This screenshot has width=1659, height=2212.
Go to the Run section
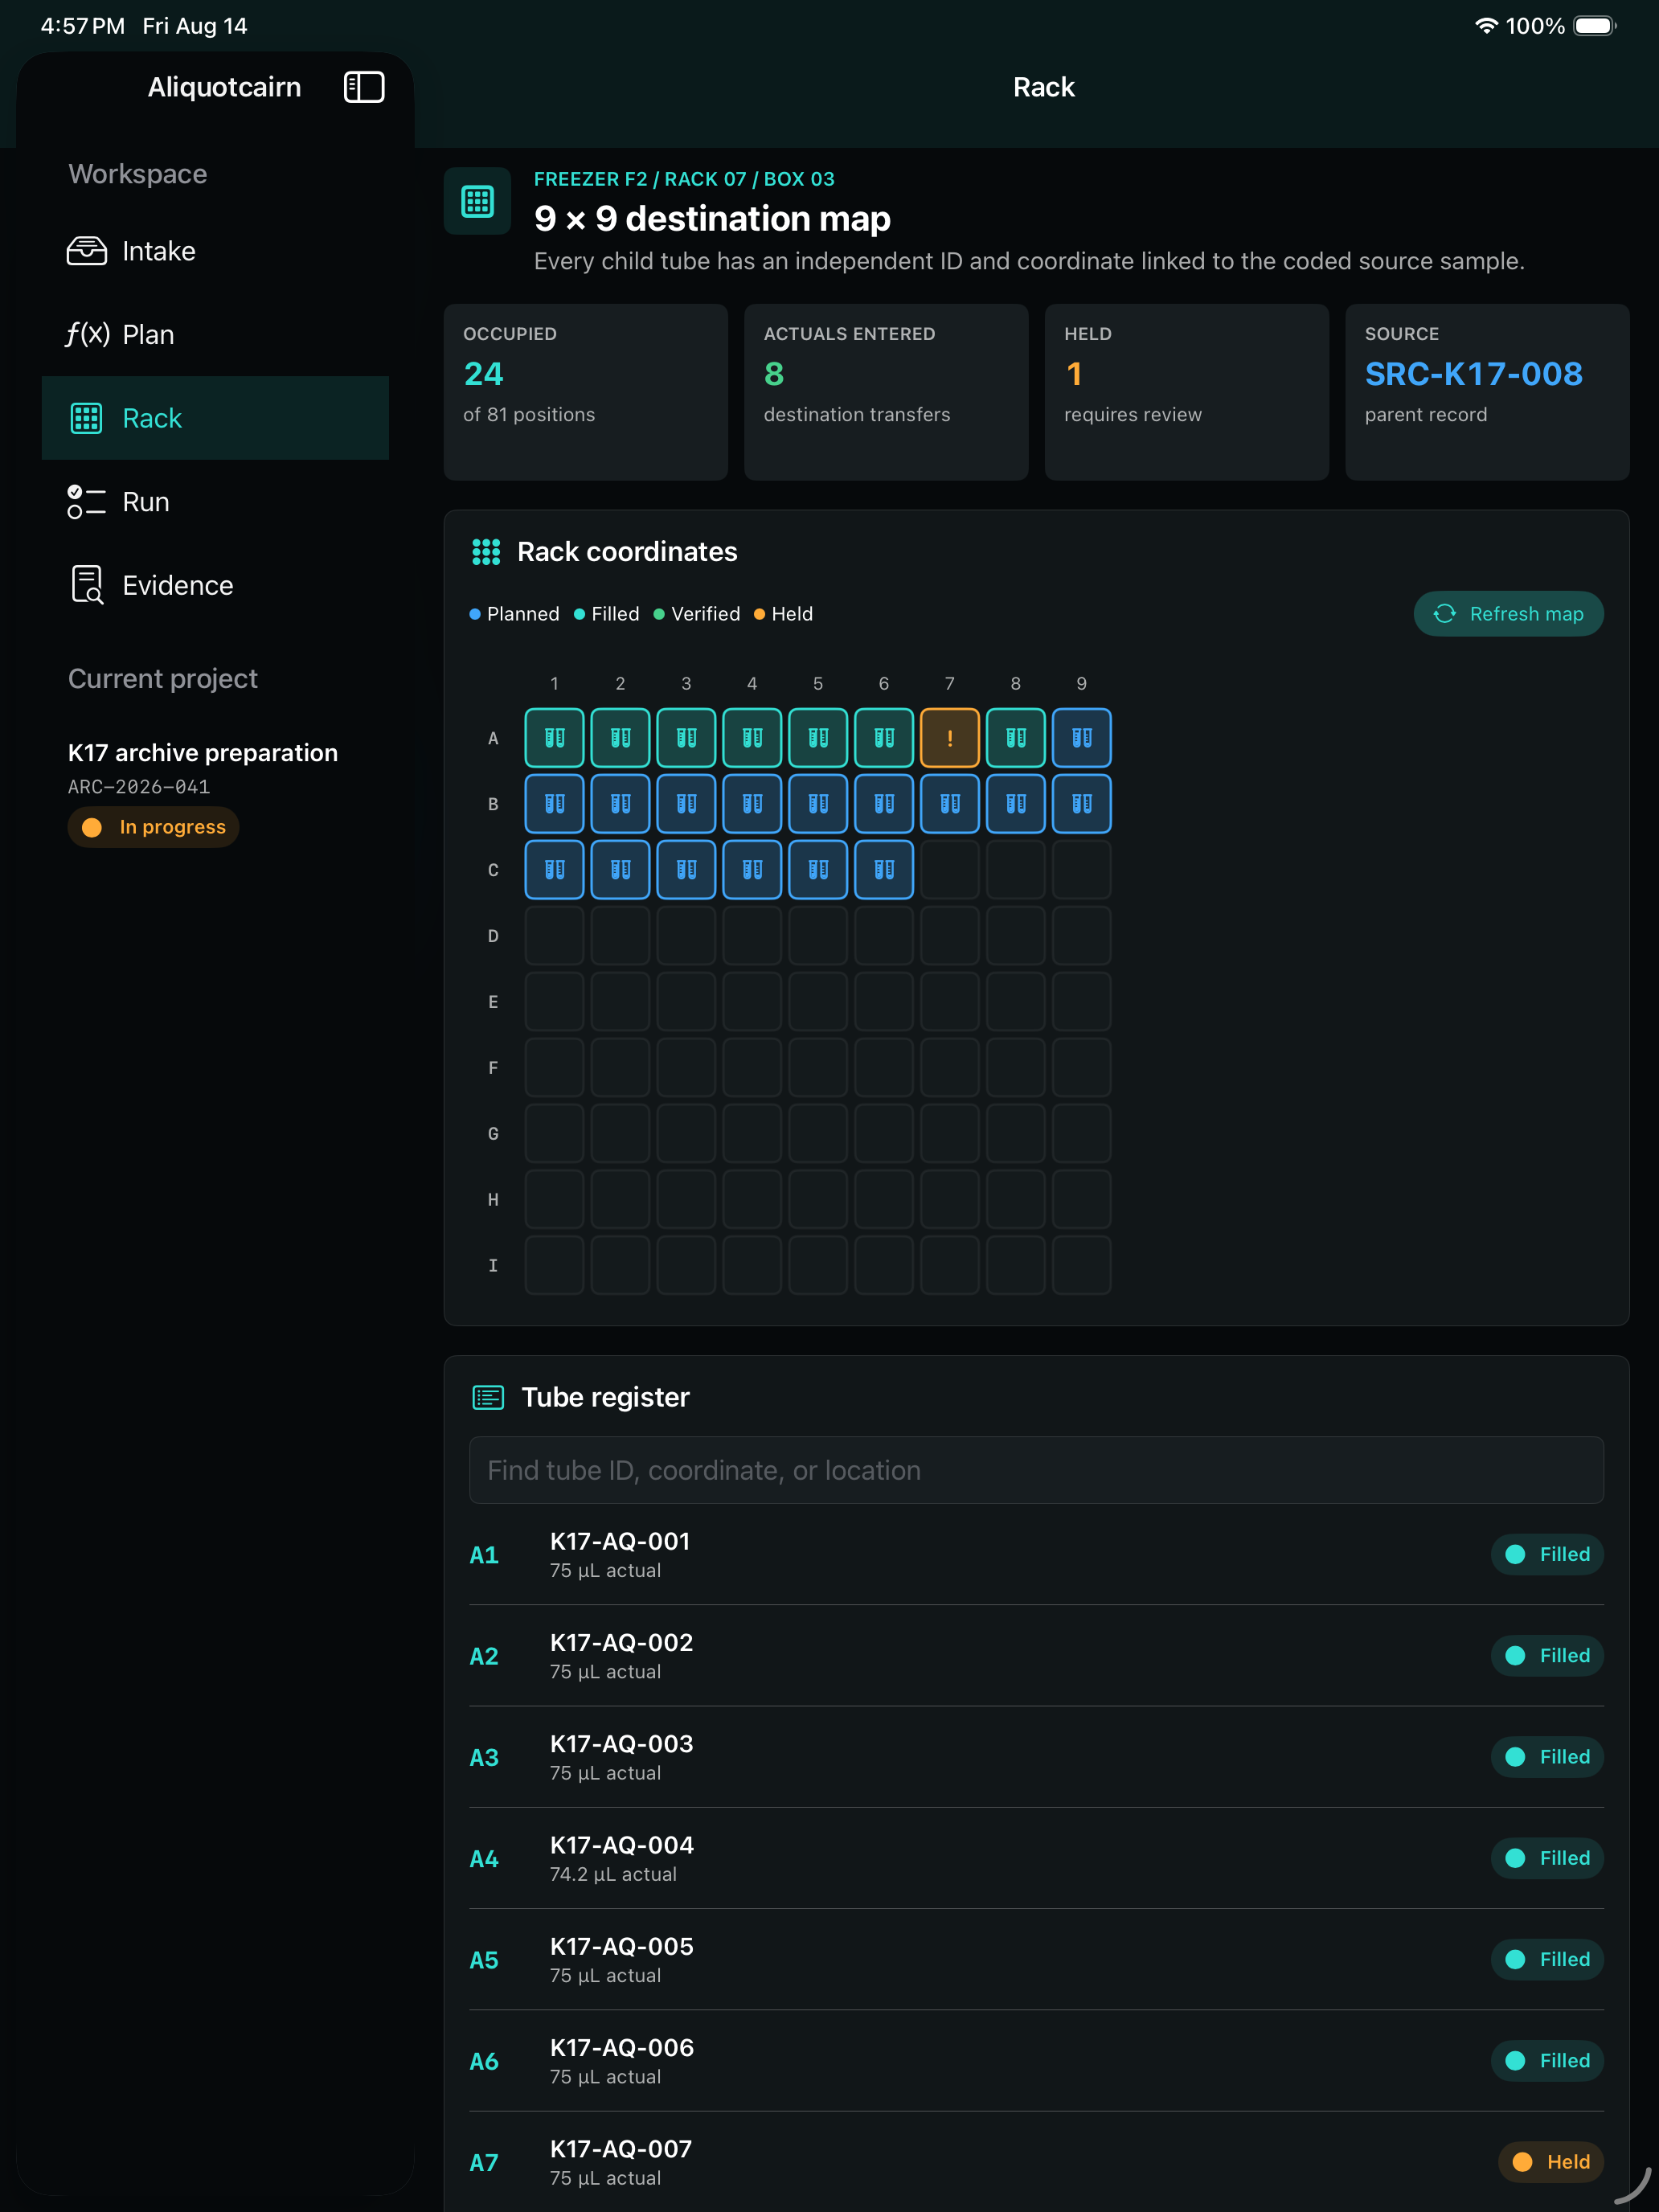coord(215,502)
